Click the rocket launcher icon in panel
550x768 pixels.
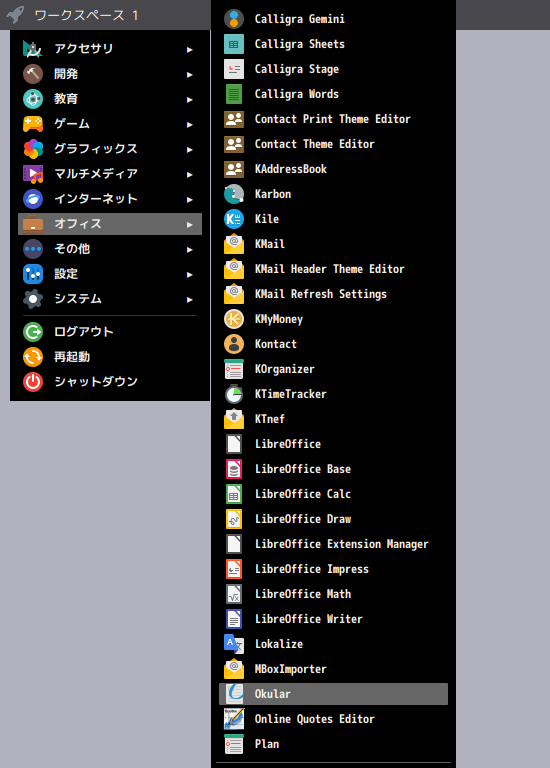tap(15, 15)
